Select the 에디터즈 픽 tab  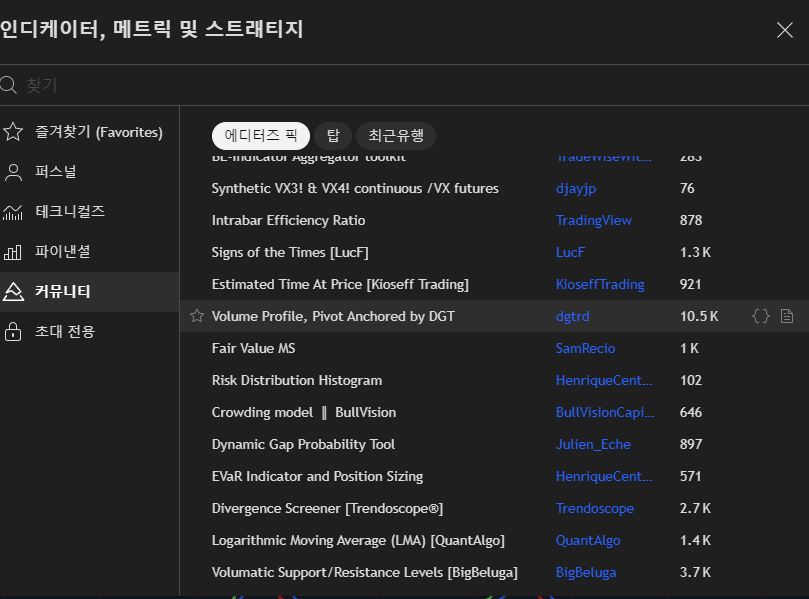click(x=261, y=136)
